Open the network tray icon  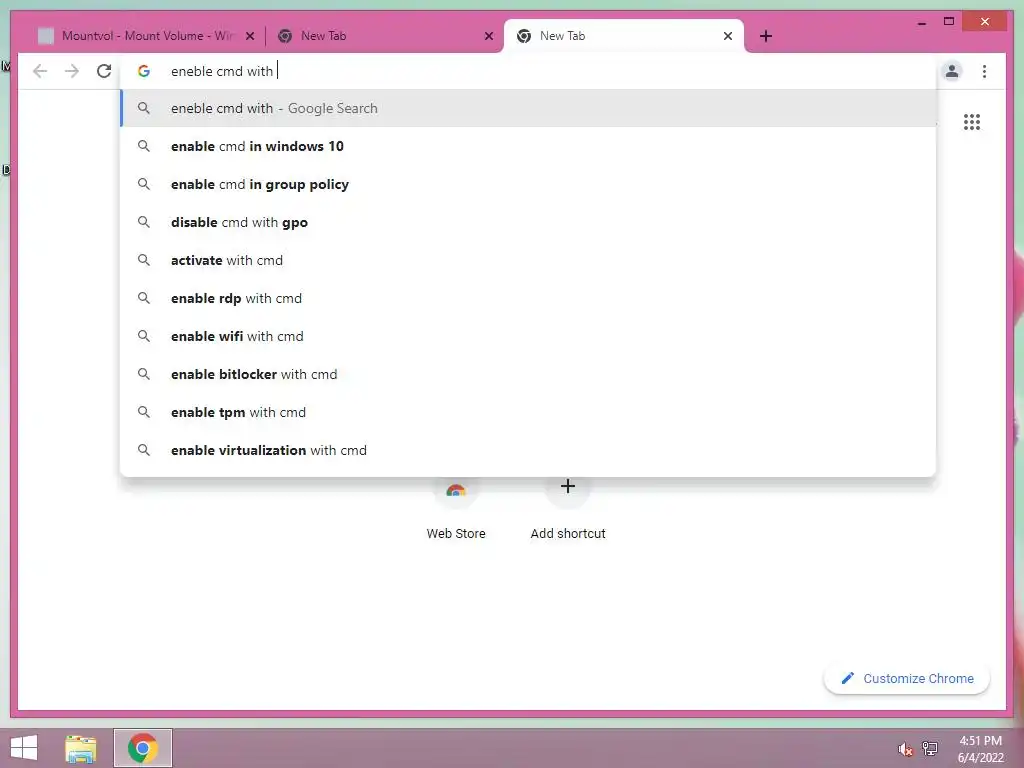[x=930, y=749]
